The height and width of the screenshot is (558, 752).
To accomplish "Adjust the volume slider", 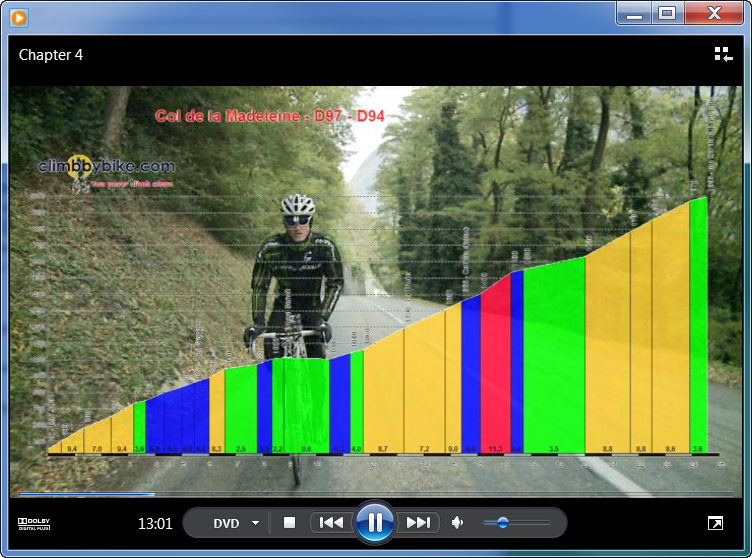I will [x=517, y=522].
